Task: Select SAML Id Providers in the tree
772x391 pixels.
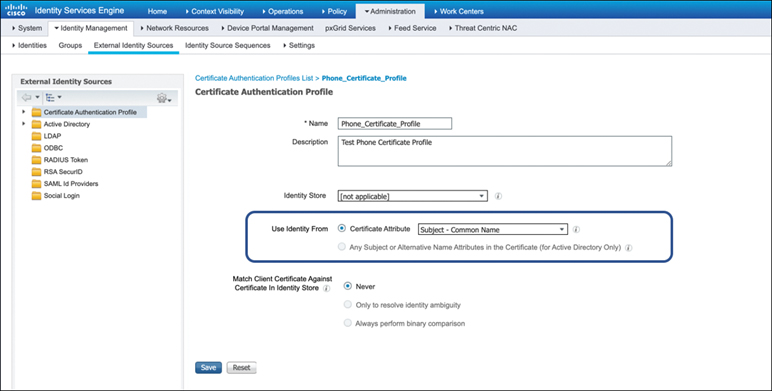Action: (x=71, y=184)
